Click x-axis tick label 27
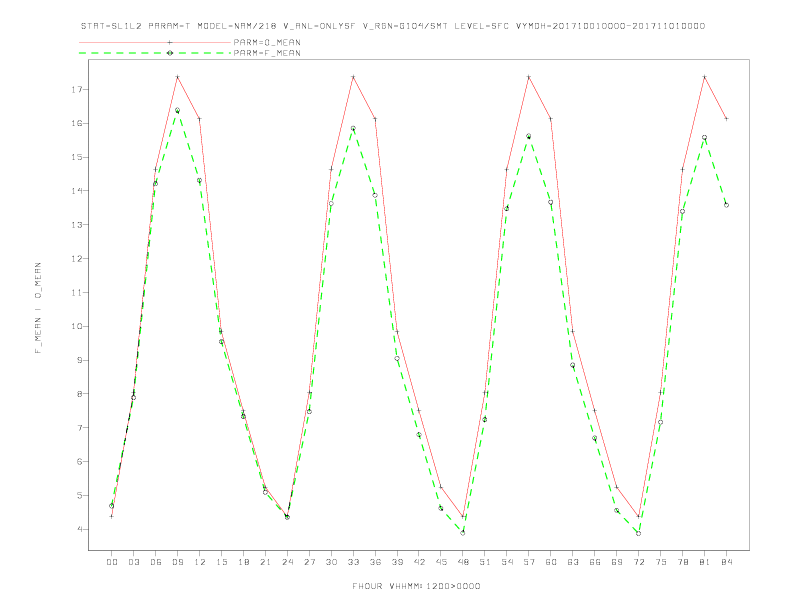Screen dimensions: 792x612 309,562
